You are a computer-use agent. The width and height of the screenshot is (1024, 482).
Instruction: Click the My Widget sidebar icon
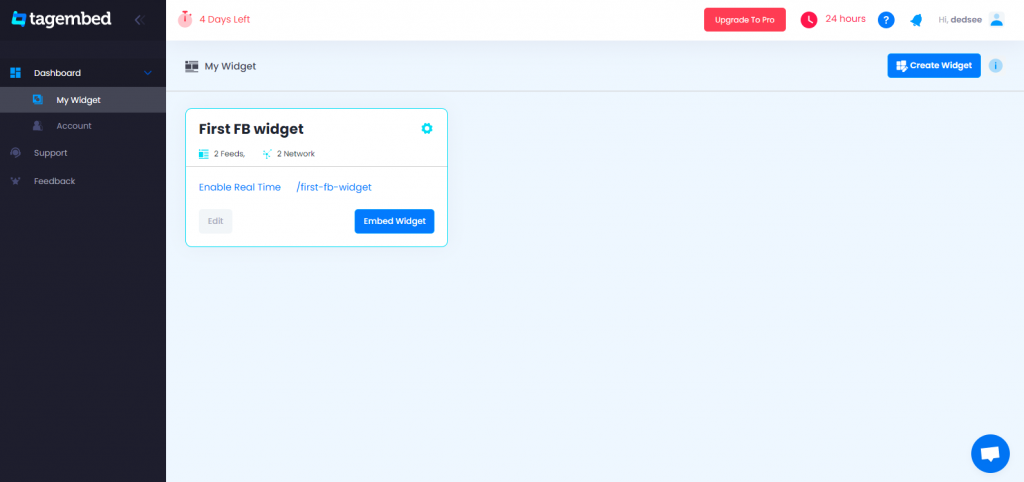click(x=38, y=100)
